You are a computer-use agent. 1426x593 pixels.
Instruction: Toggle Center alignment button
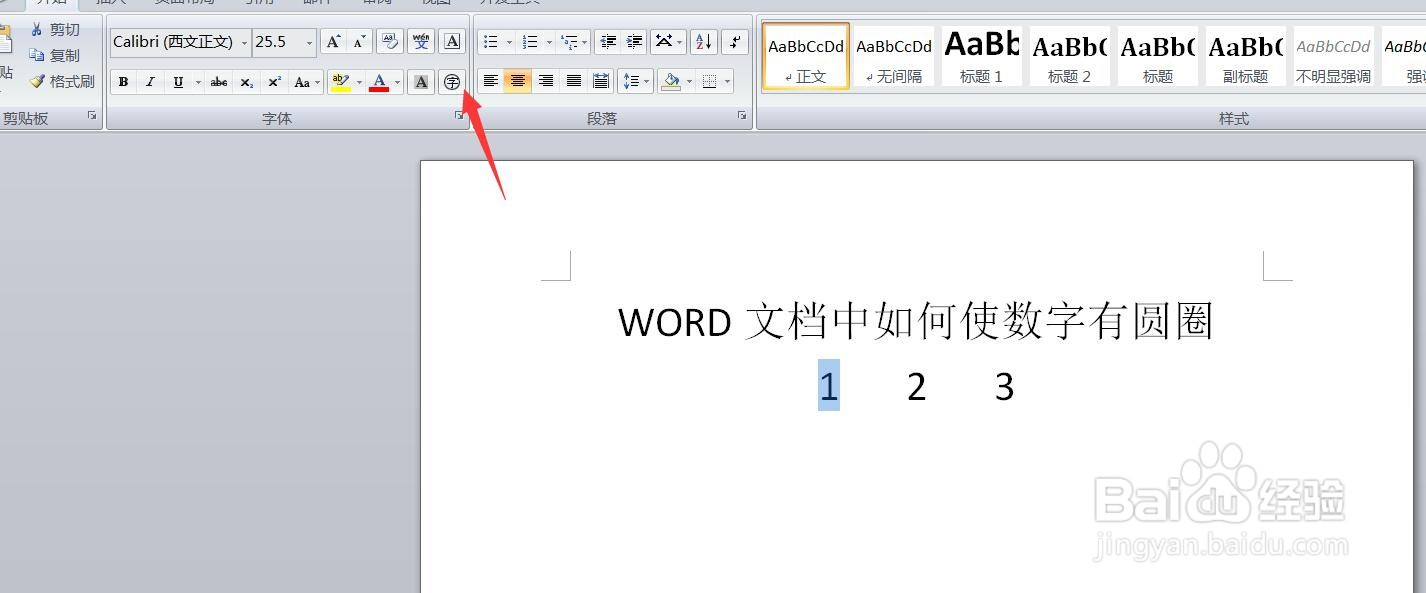[518, 81]
